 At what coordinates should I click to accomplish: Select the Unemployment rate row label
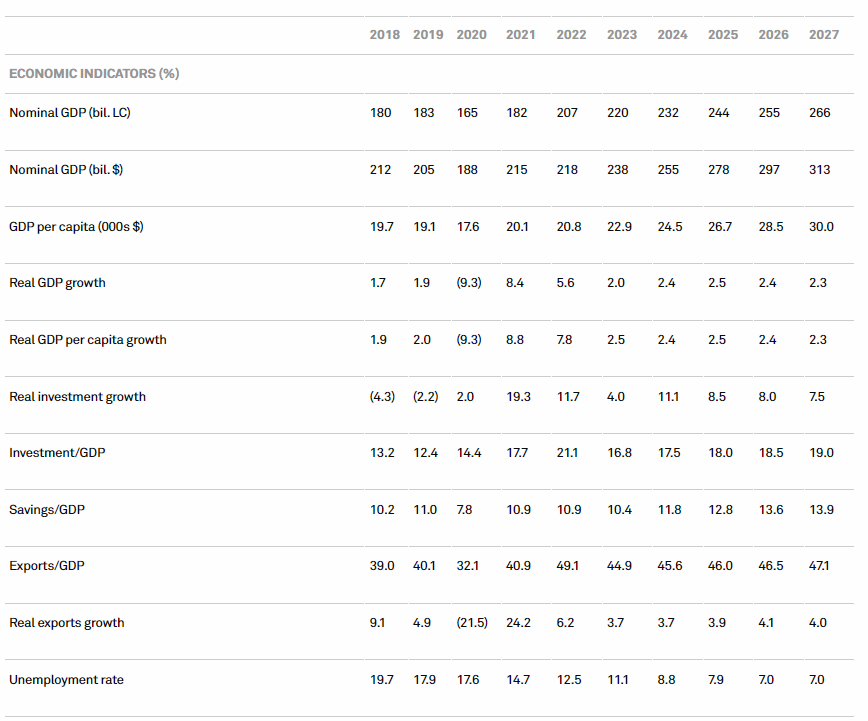[66, 680]
